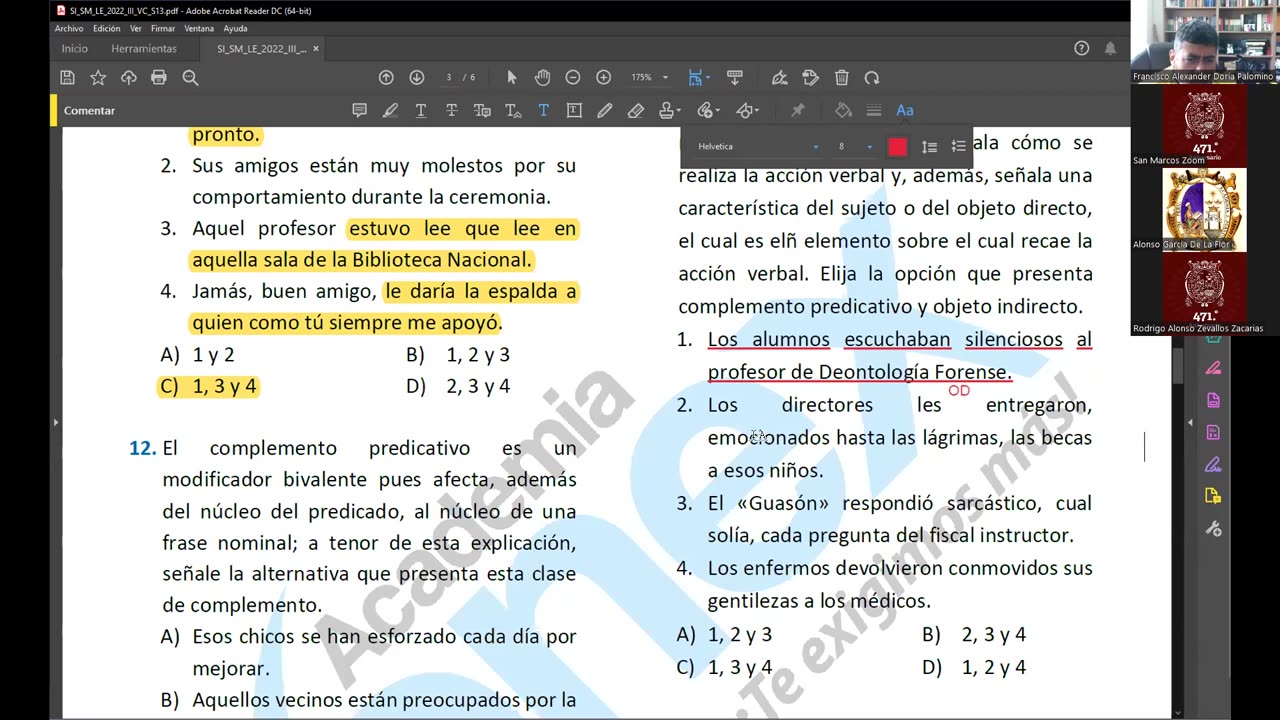
Task: Add a sticky note comment
Action: click(359, 111)
